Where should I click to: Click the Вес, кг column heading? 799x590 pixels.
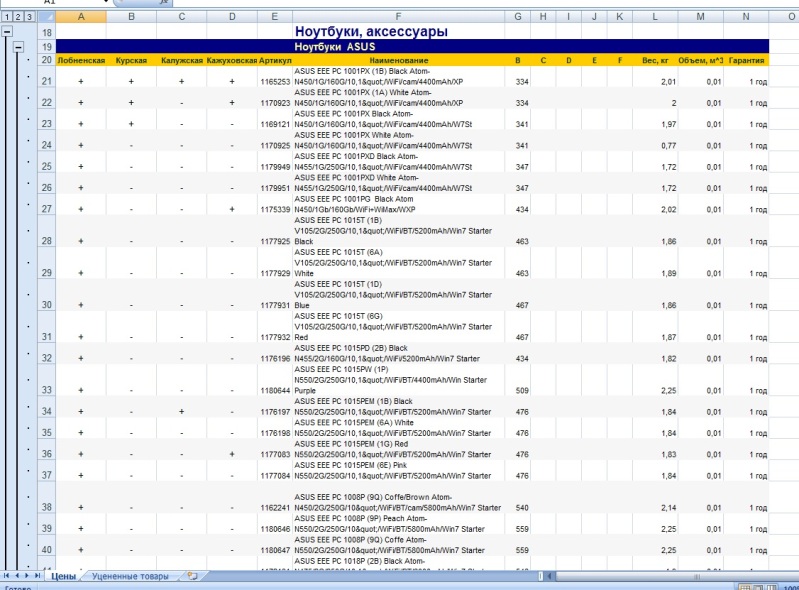(655, 60)
